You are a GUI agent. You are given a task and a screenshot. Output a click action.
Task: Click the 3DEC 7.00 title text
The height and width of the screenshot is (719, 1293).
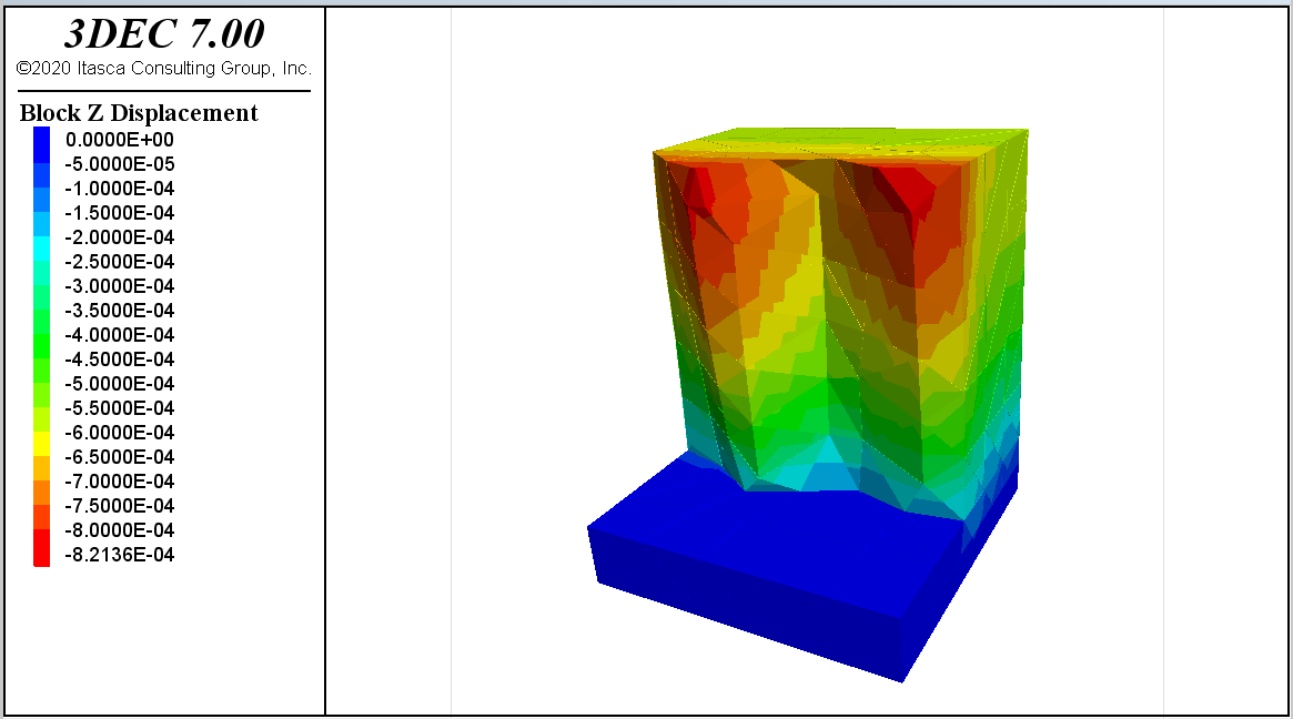click(x=164, y=34)
